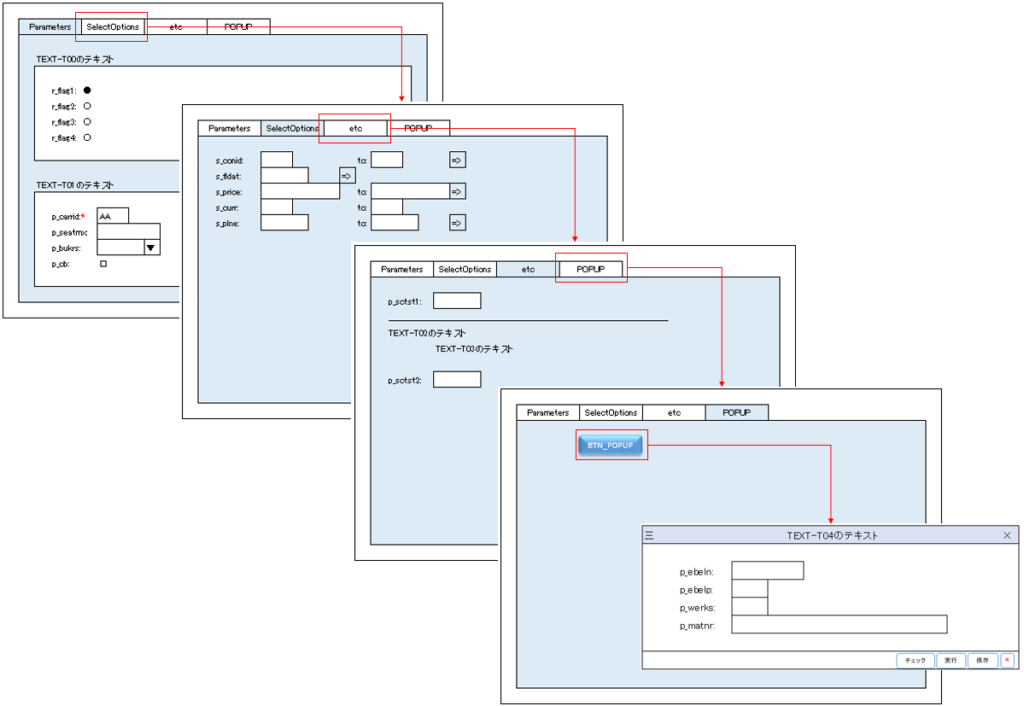Image resolution: width=1024 pixels, height=706 pixels.
Task: Open the p_bukrs dropdown list
Action: pos(151,247)
